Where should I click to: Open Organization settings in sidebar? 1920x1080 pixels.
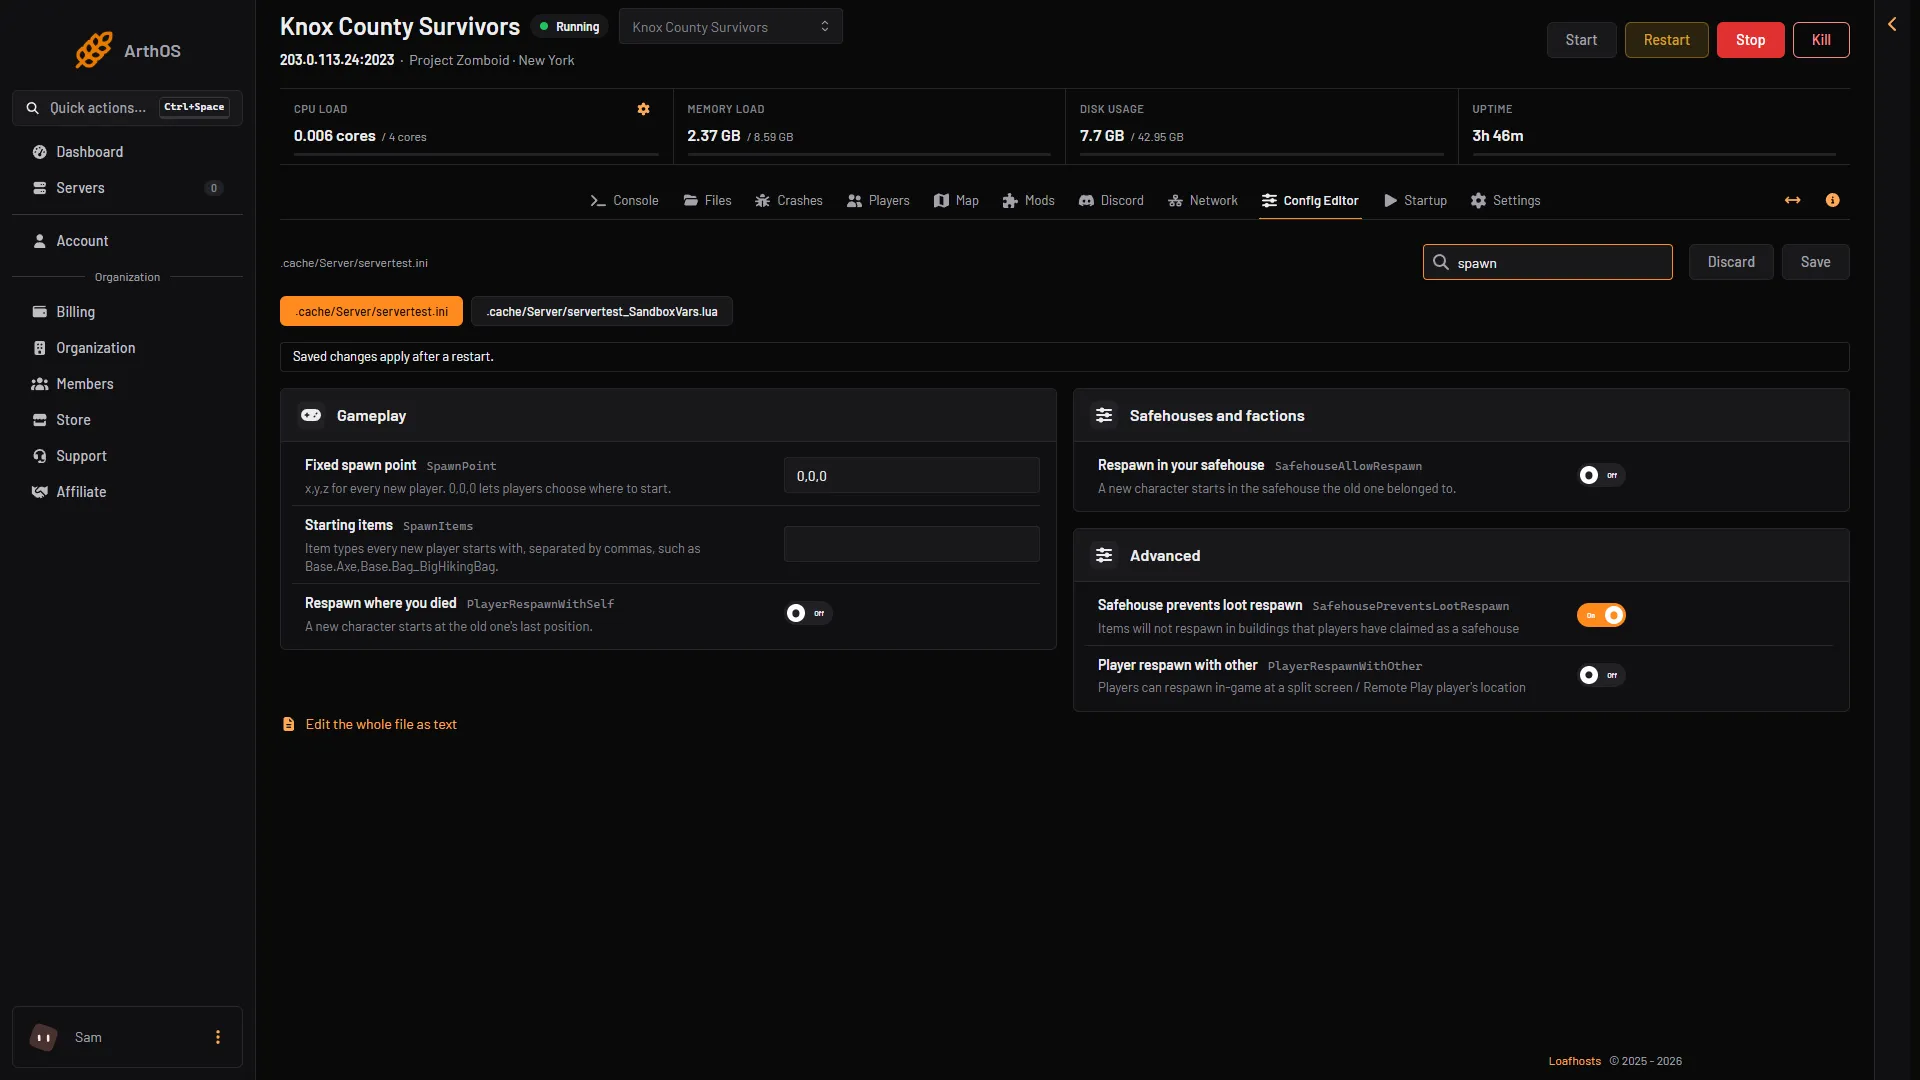click(x=127, y=348)
